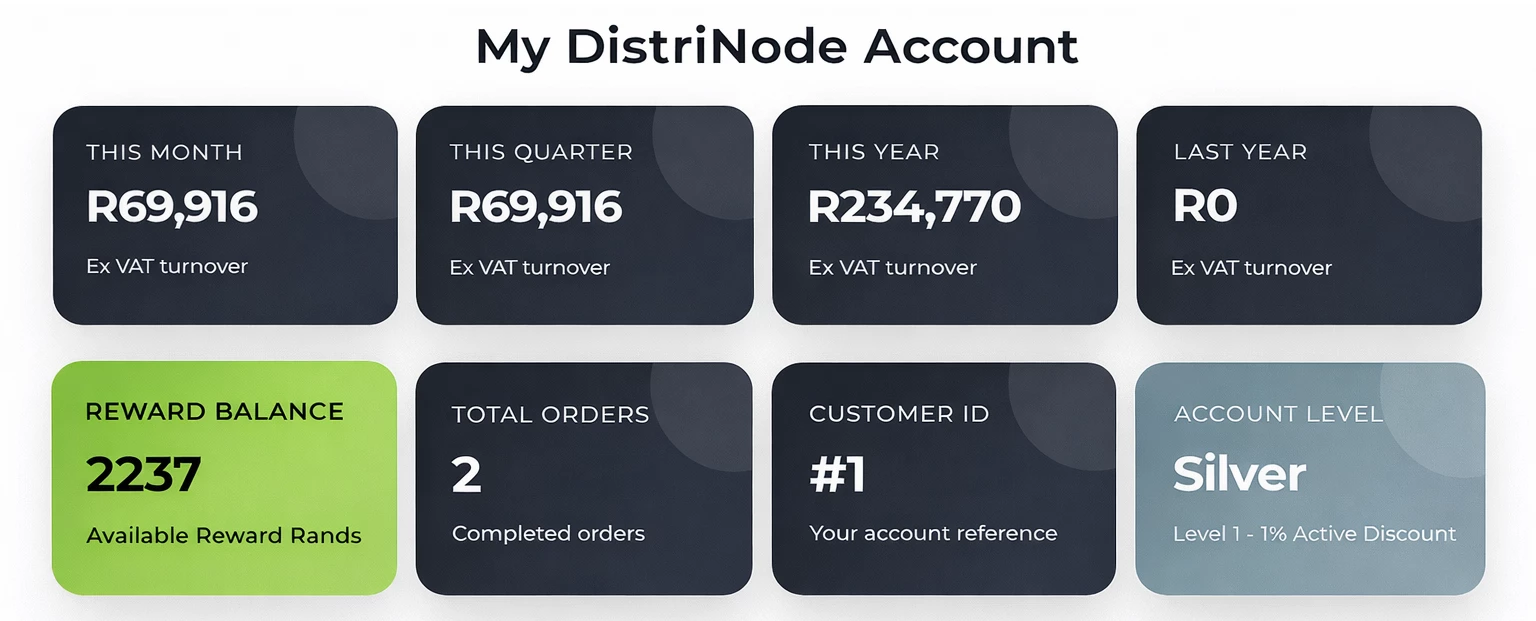This screenshot has height=621, width=1536.
Task: Click the R69,916 value under This Month
Action: (x=172, y=207)
